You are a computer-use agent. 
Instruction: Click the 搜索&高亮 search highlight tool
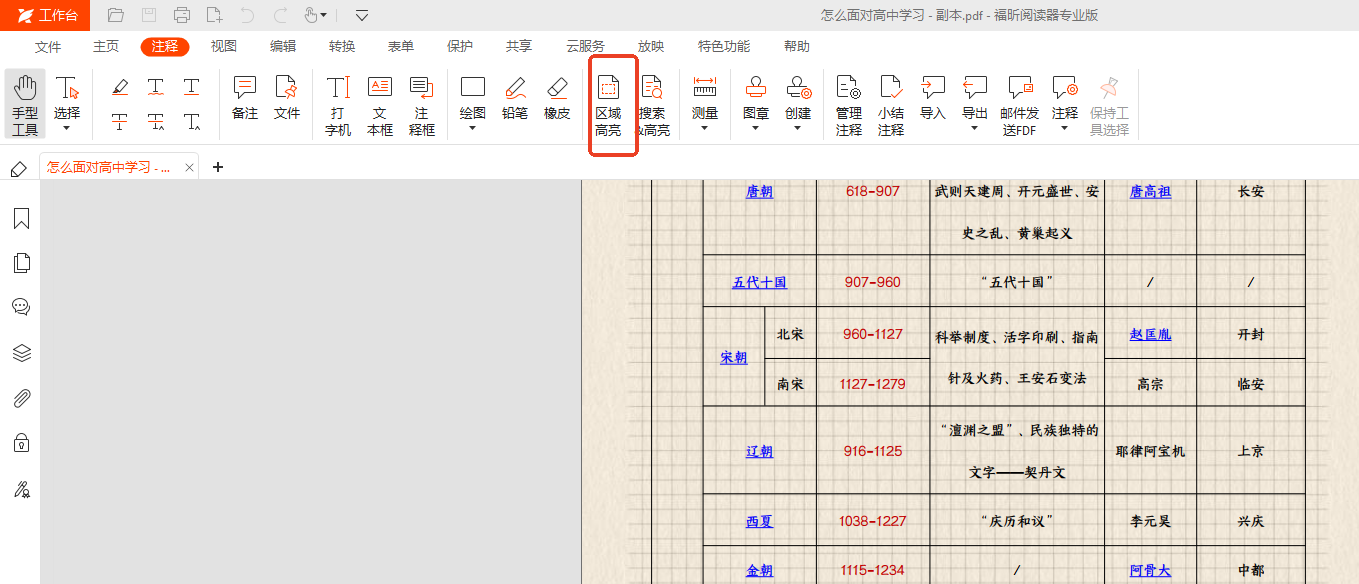[652, 105]
